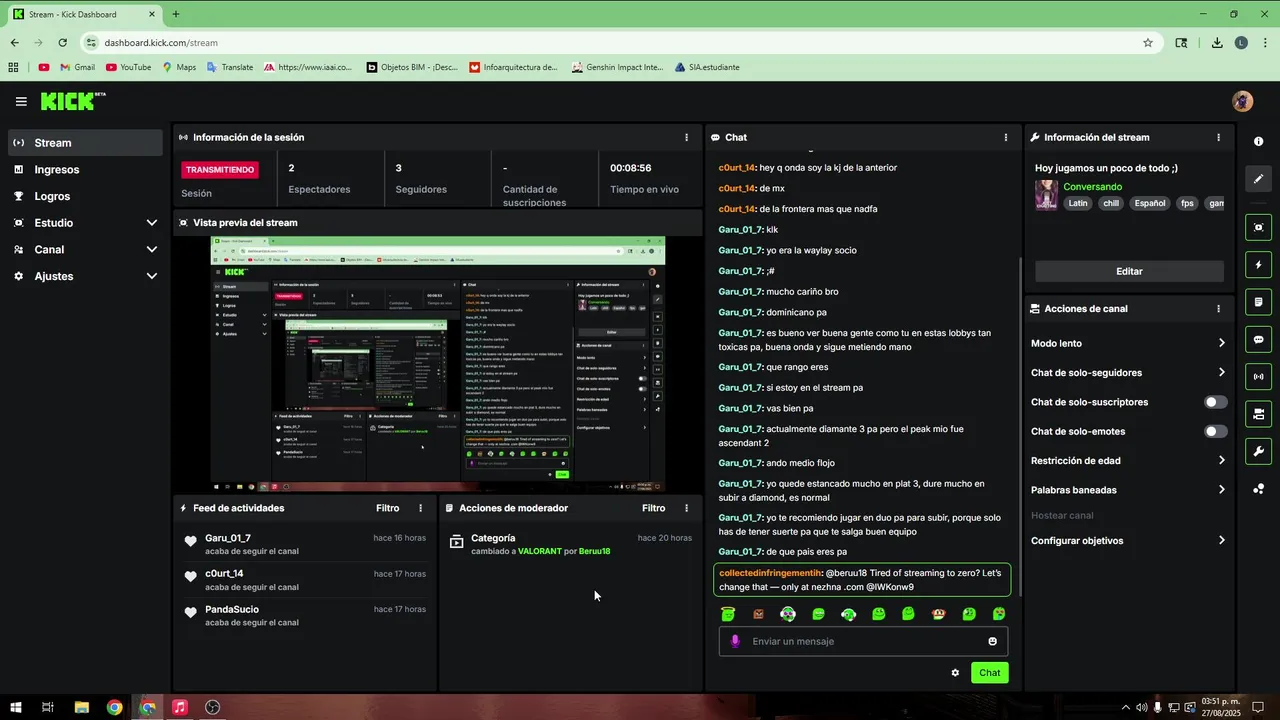Open Filtro in Feed de actividades
1280x720 pixels.
tap(388, 508)
